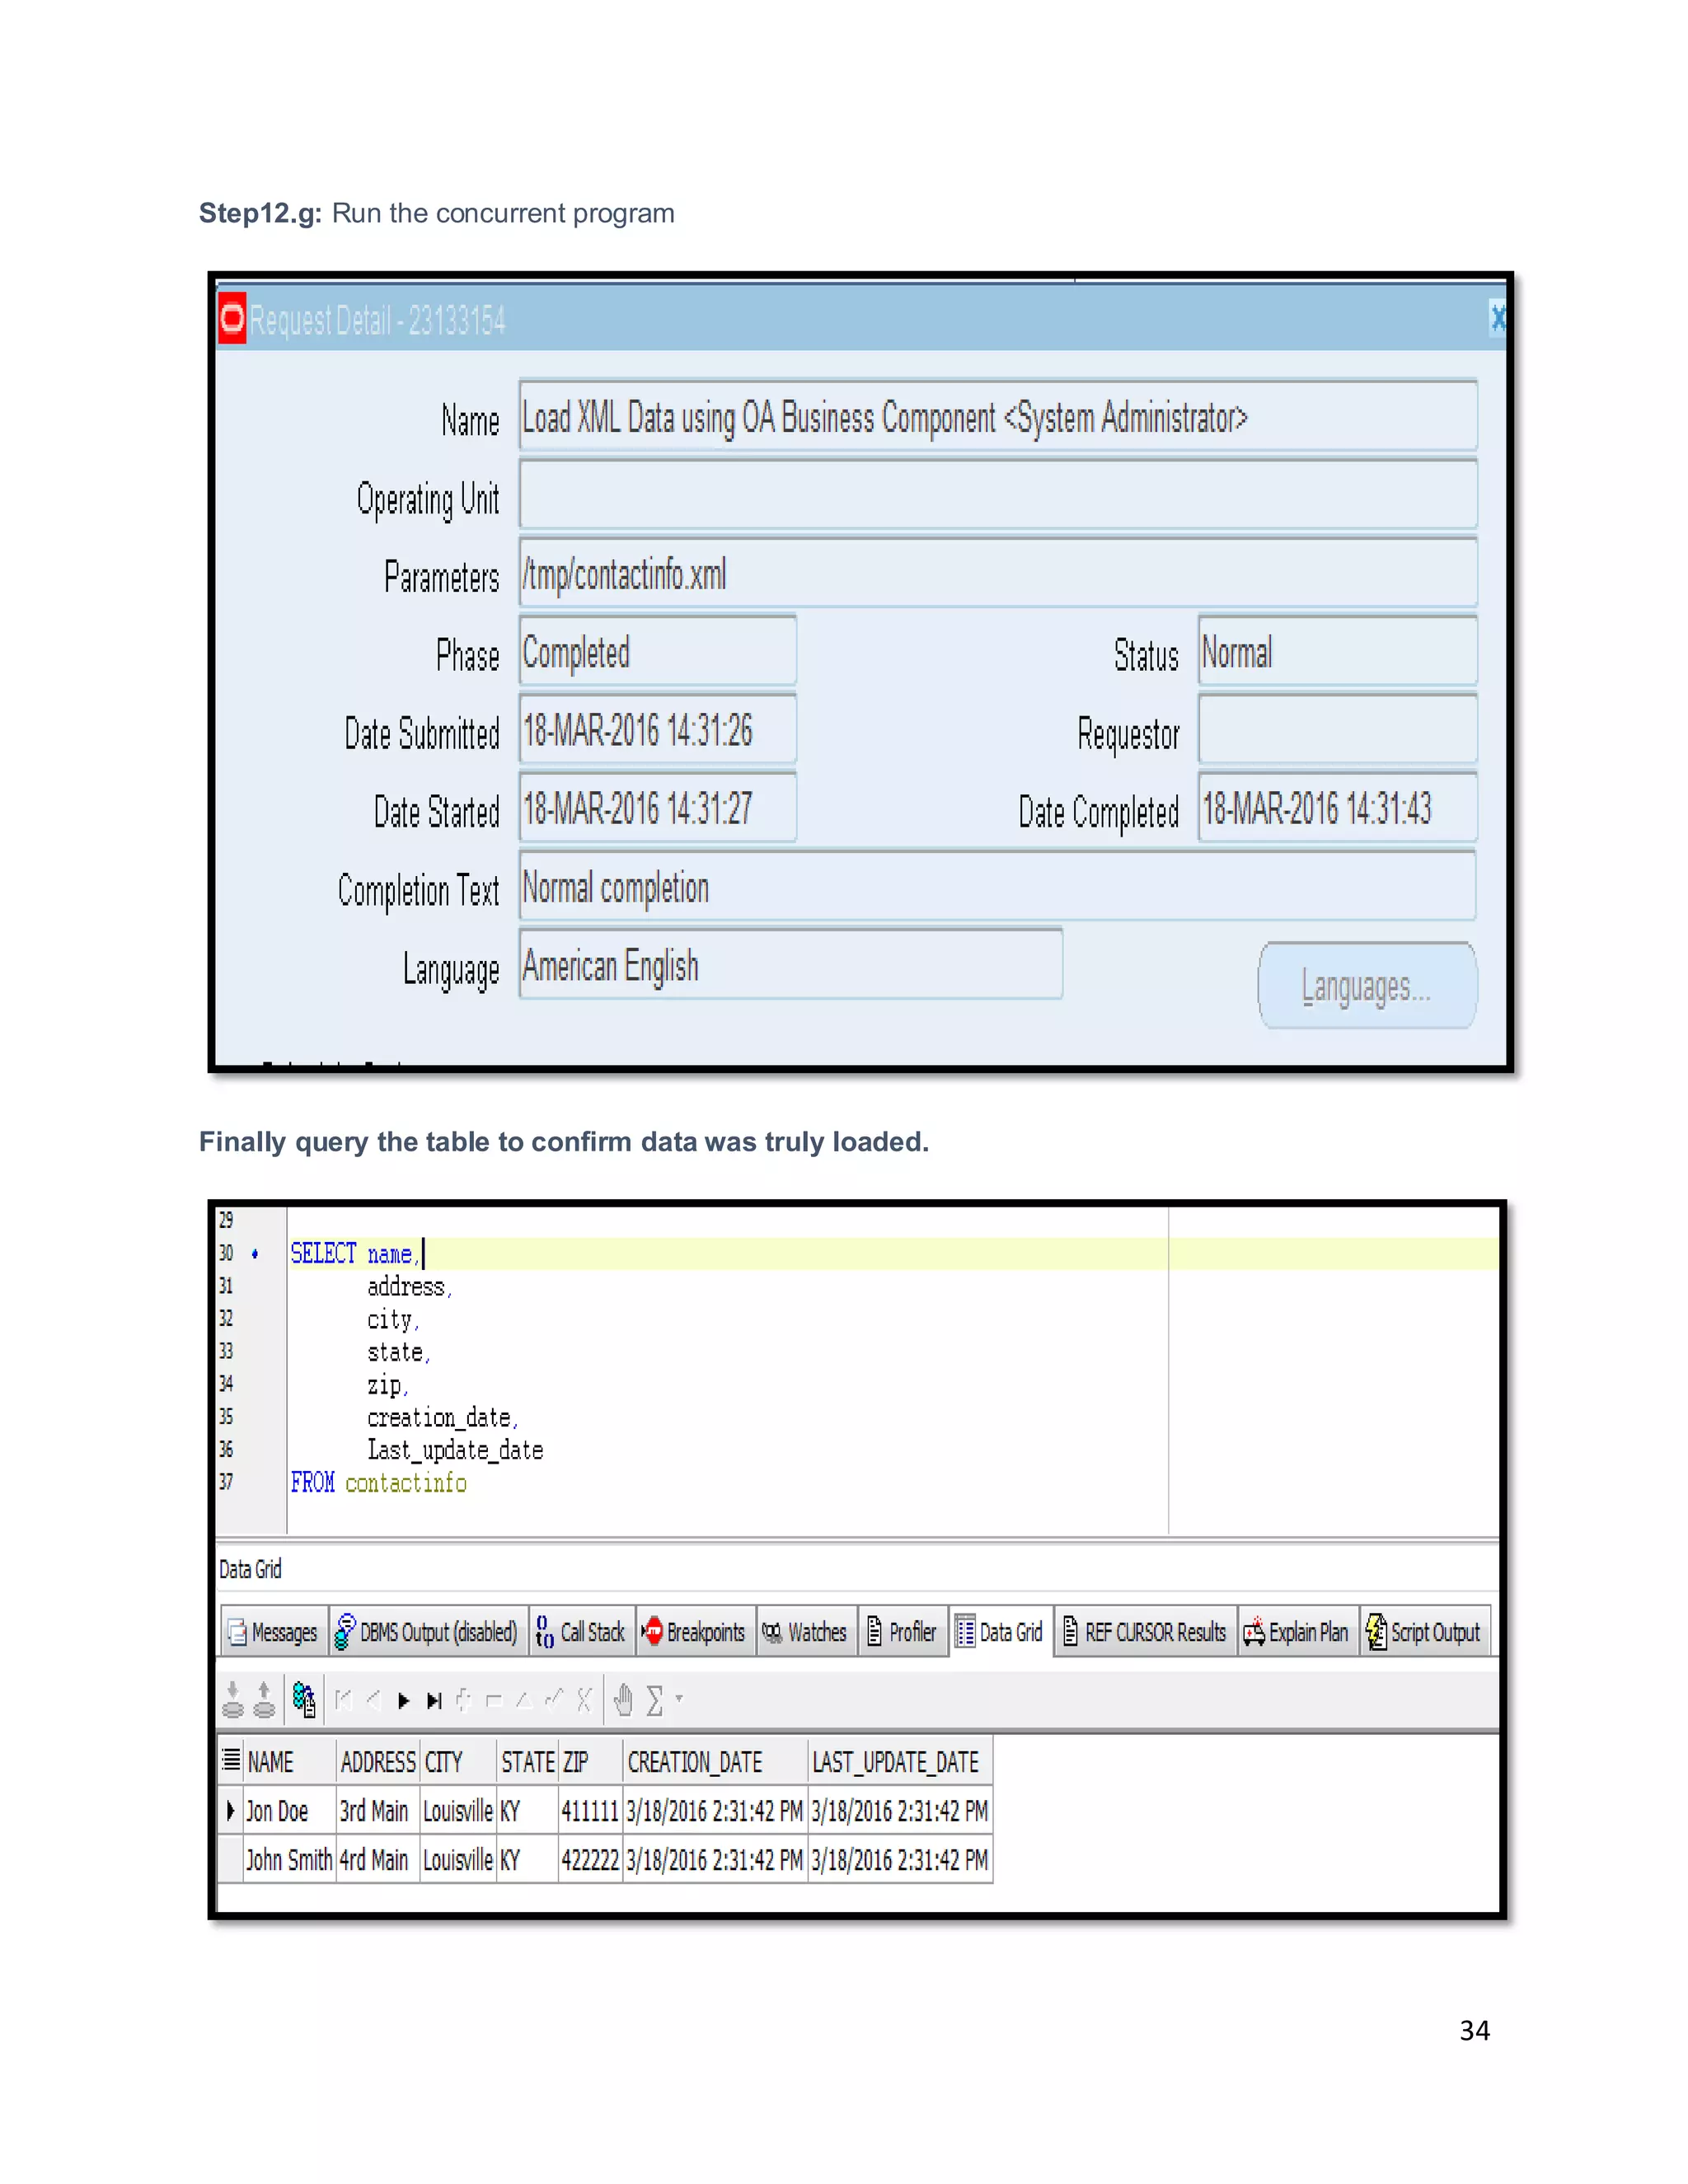1688x2184 pixels.
Task: Click line number 30 breakpoint dot in gutter
Action: (255, 1253)
